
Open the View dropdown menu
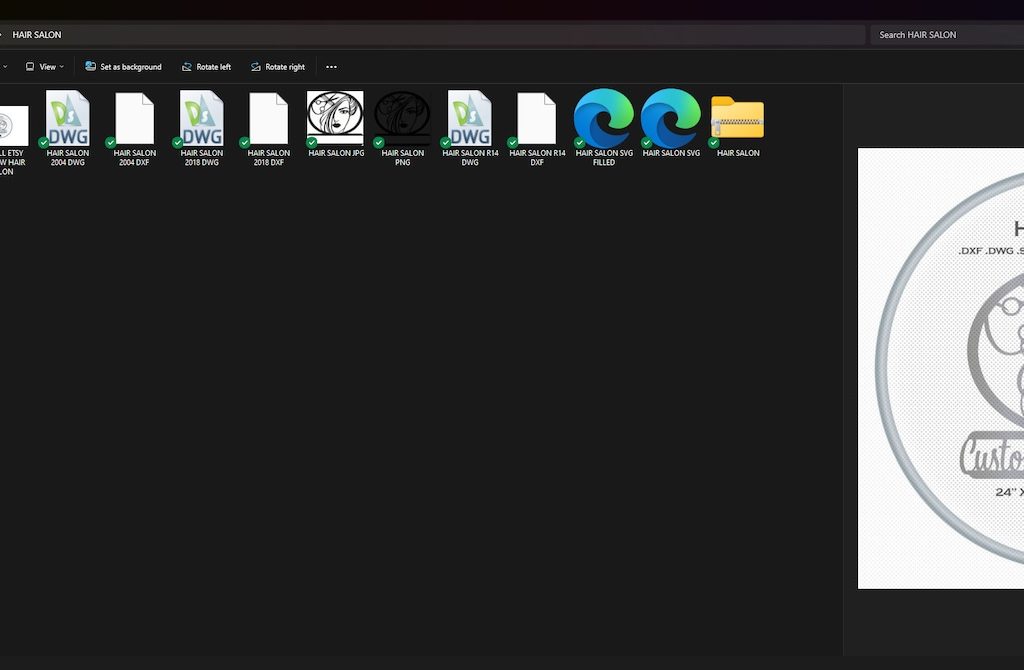point(46,67)
